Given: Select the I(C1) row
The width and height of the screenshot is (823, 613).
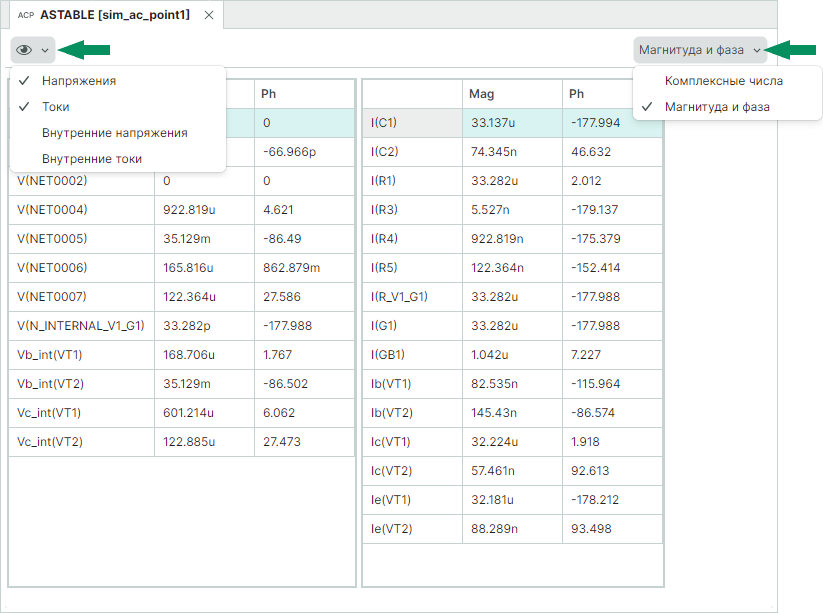Looking at the screenshot, I should pyautogui.click(x=384, y=123).
